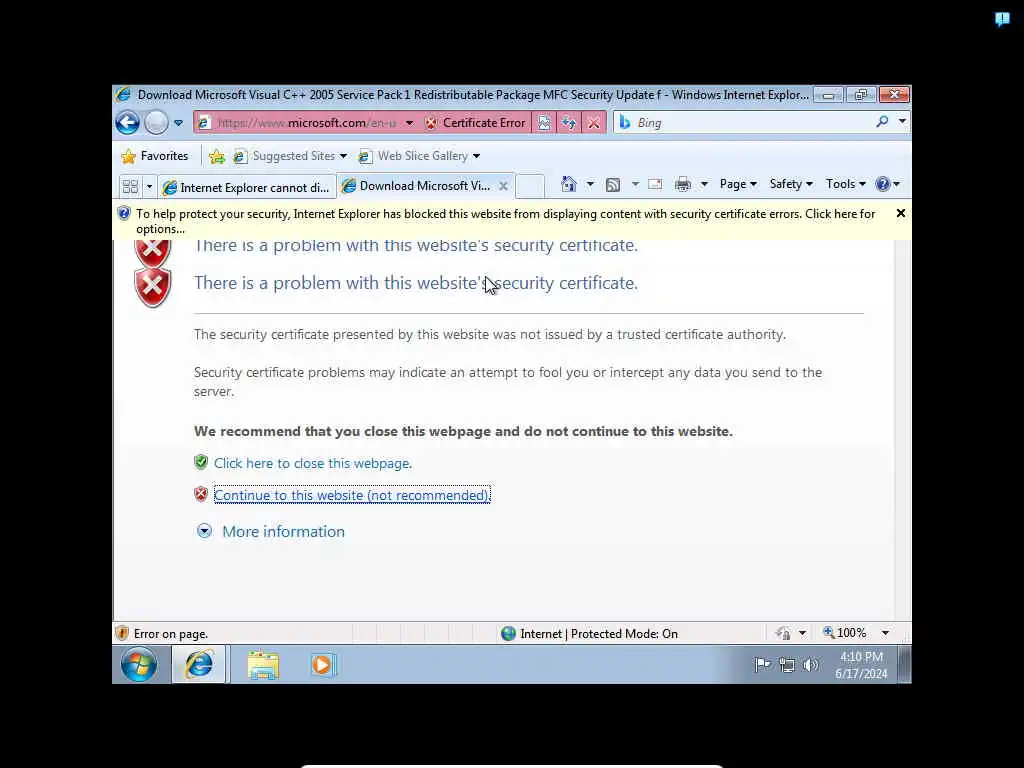This screenshot has width=1024, height=768.
Task: Click the status bar globe zone icon
Action: (x=508, y=633)
